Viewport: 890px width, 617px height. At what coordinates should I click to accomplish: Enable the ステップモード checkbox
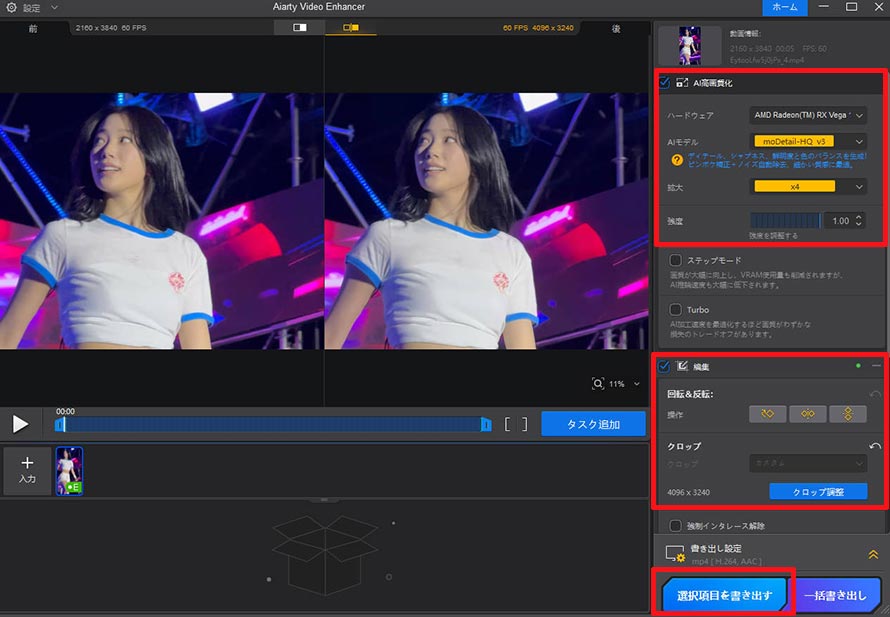pyautogui.click(x=675, y=260)
